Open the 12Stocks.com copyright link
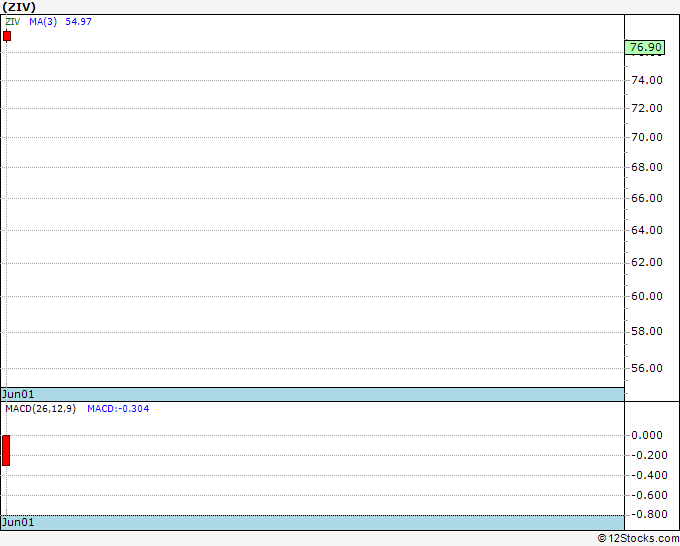The width and height of the screenshot is (680, 546). (x=638, y=538)
